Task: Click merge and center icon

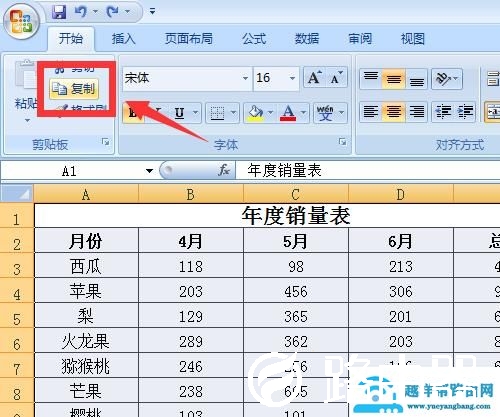Action: (492, 112)
